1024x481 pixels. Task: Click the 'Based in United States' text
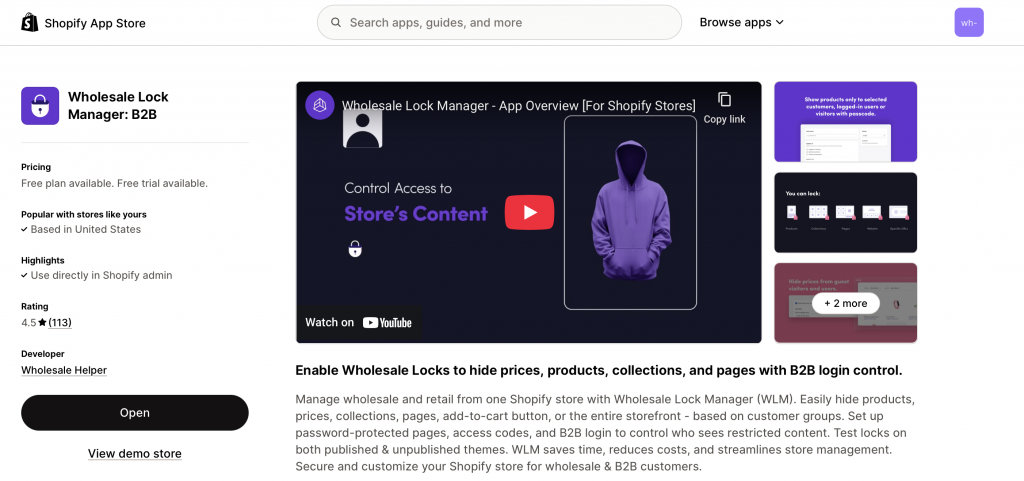click(x=86, y=229)
